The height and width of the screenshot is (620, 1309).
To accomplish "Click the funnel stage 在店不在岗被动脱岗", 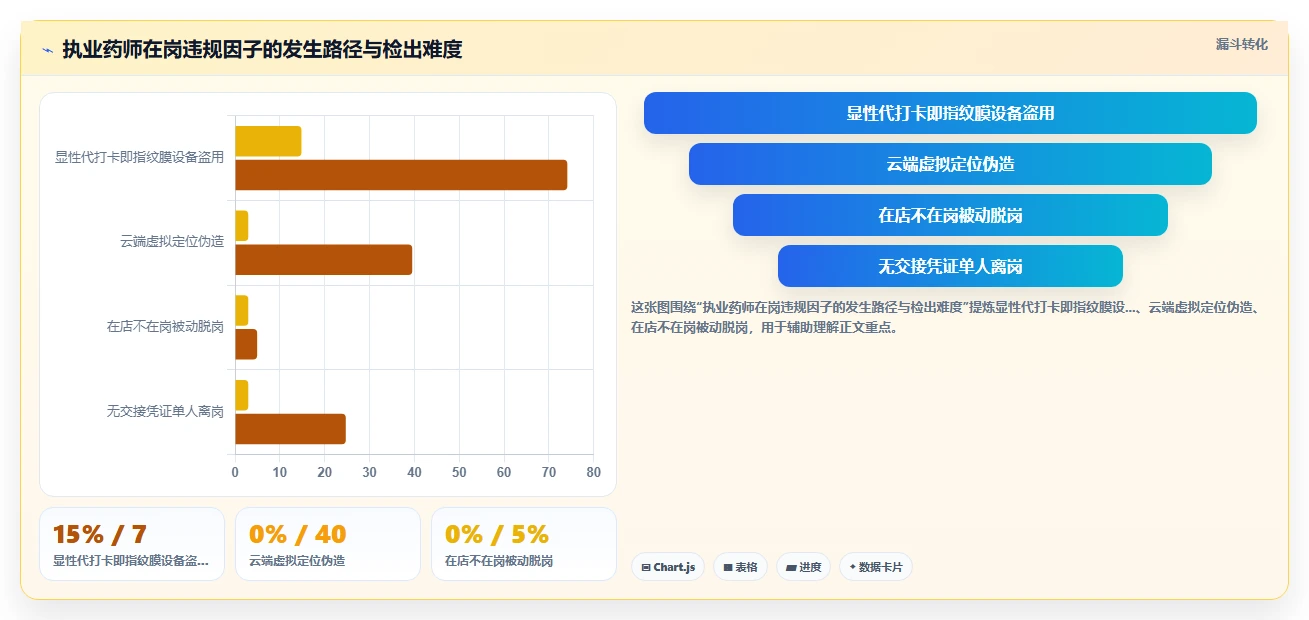I will [950, 215].
